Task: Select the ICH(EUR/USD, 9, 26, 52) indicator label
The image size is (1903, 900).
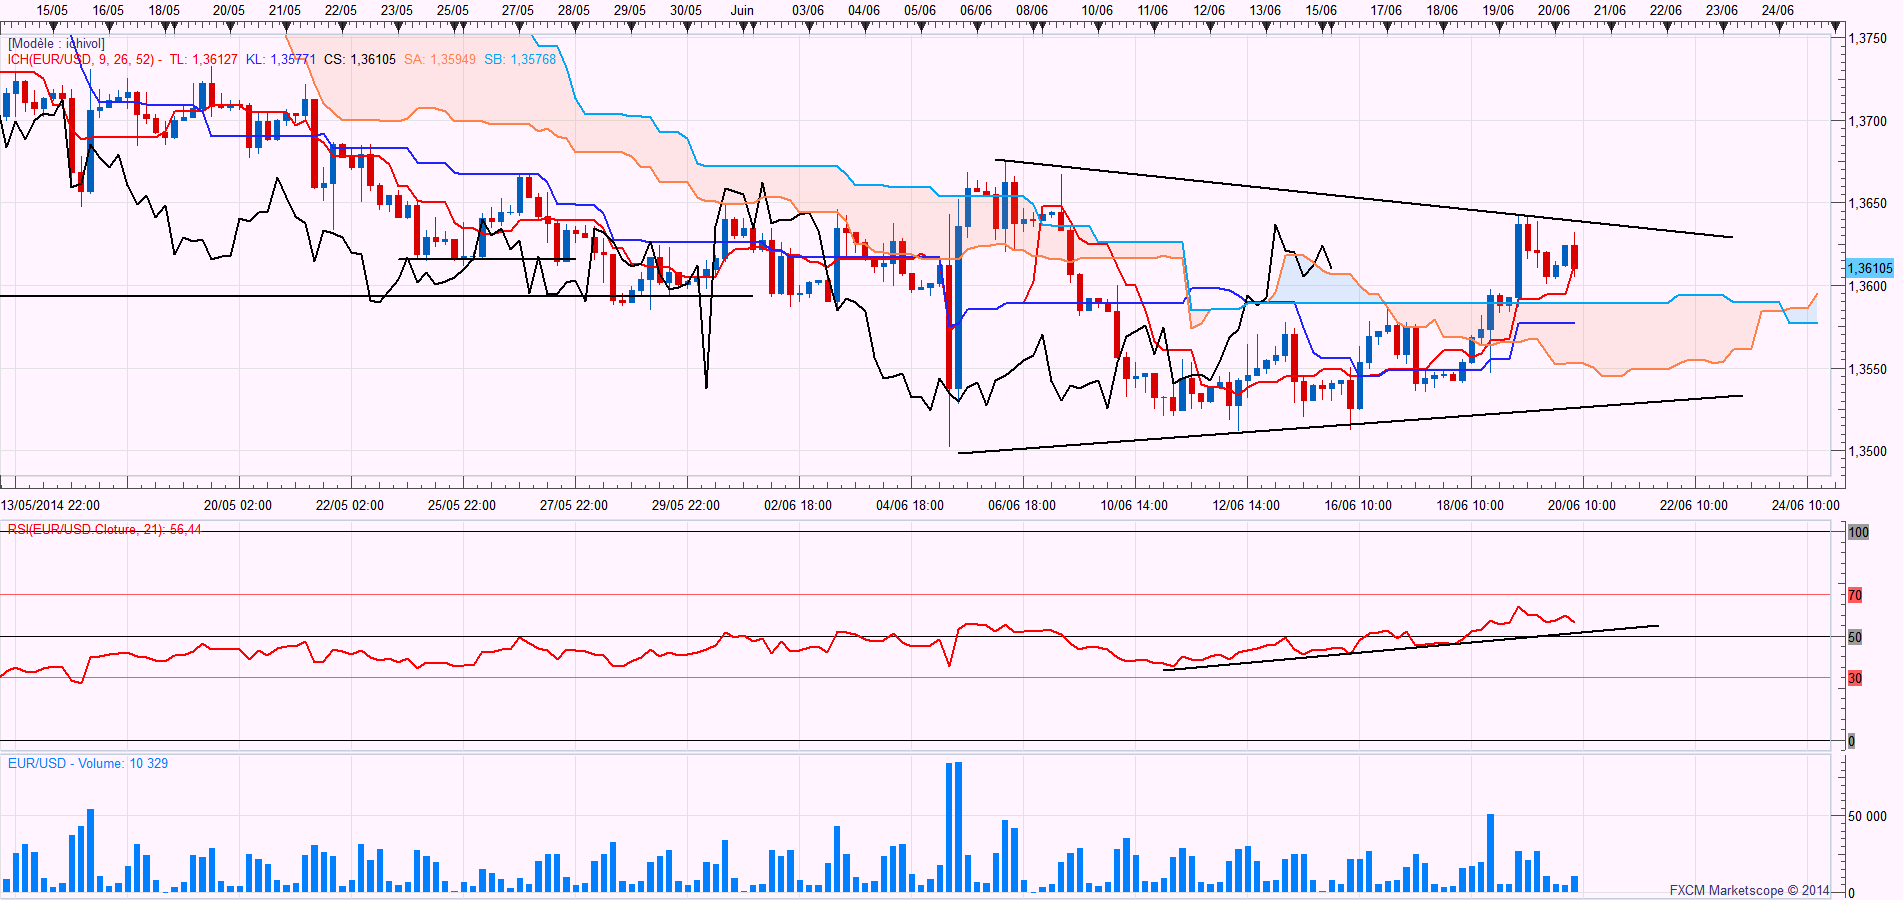Action: 81,60
